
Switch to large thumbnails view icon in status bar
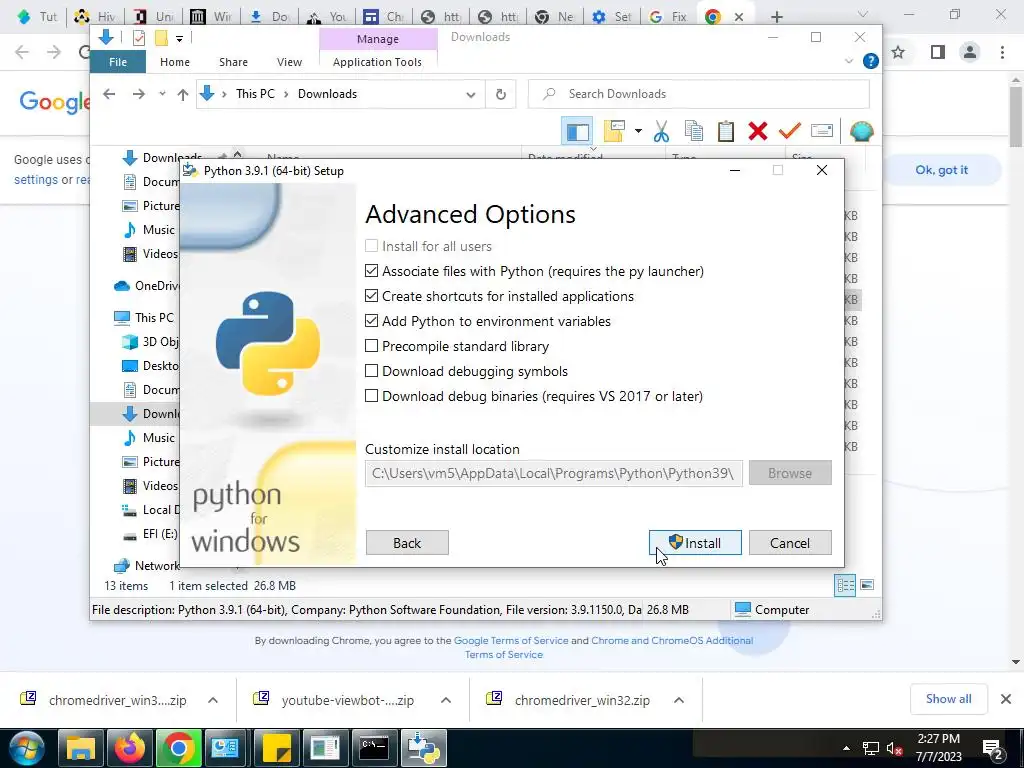click(x=867, y=585)
